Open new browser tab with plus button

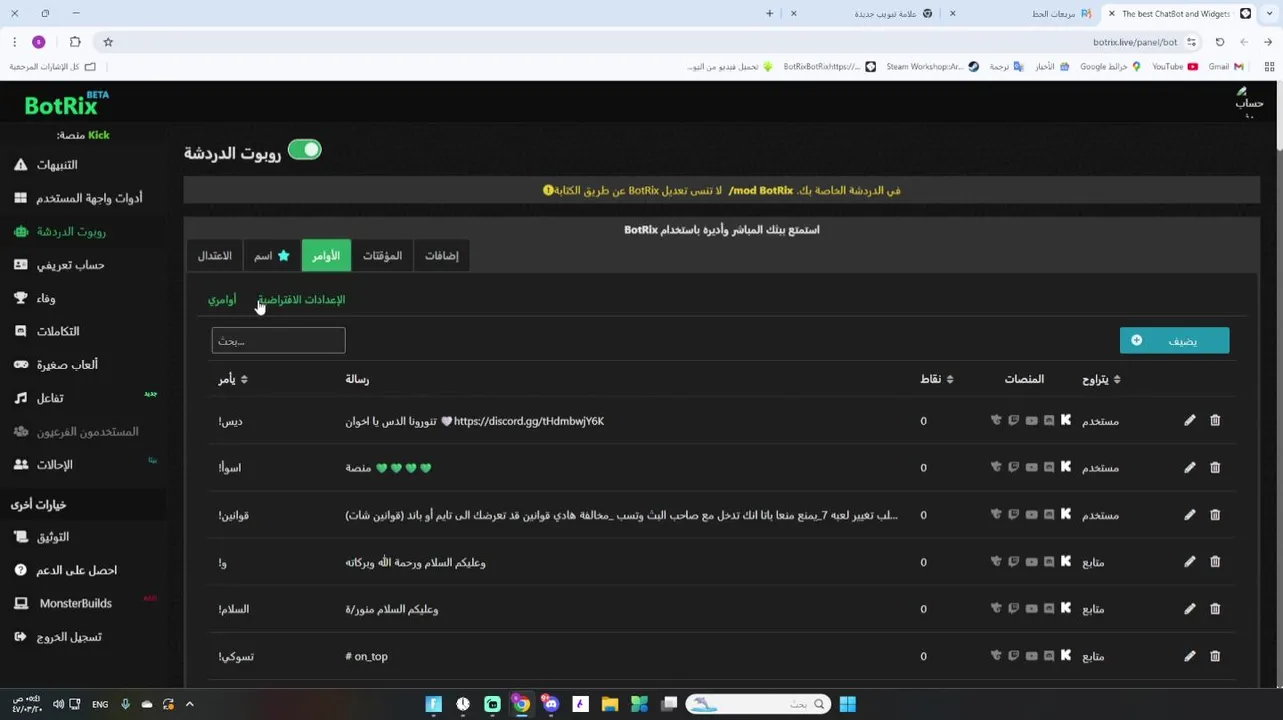click(769, 14)
